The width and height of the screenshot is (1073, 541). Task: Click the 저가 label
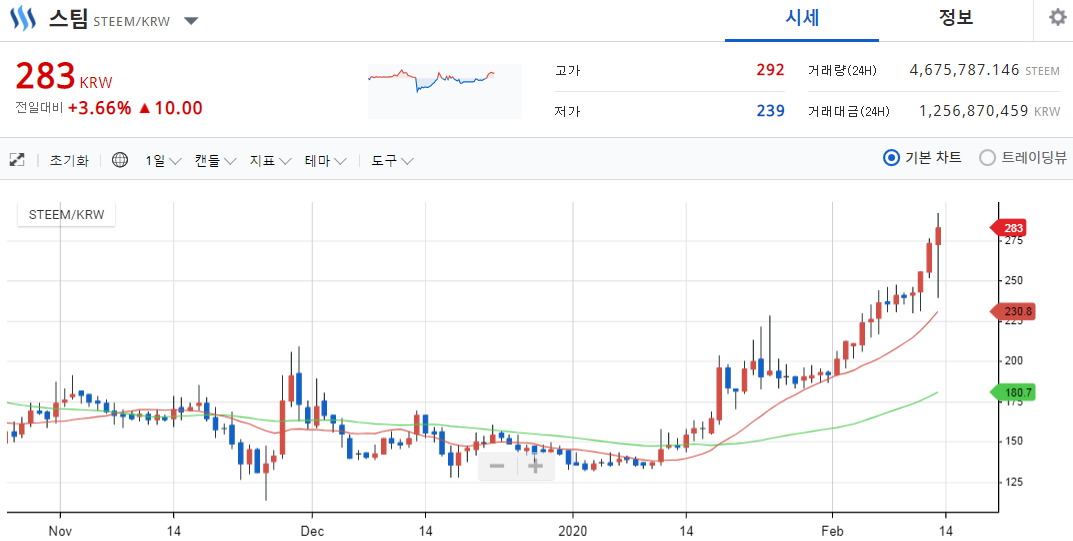tap(567, 111)
